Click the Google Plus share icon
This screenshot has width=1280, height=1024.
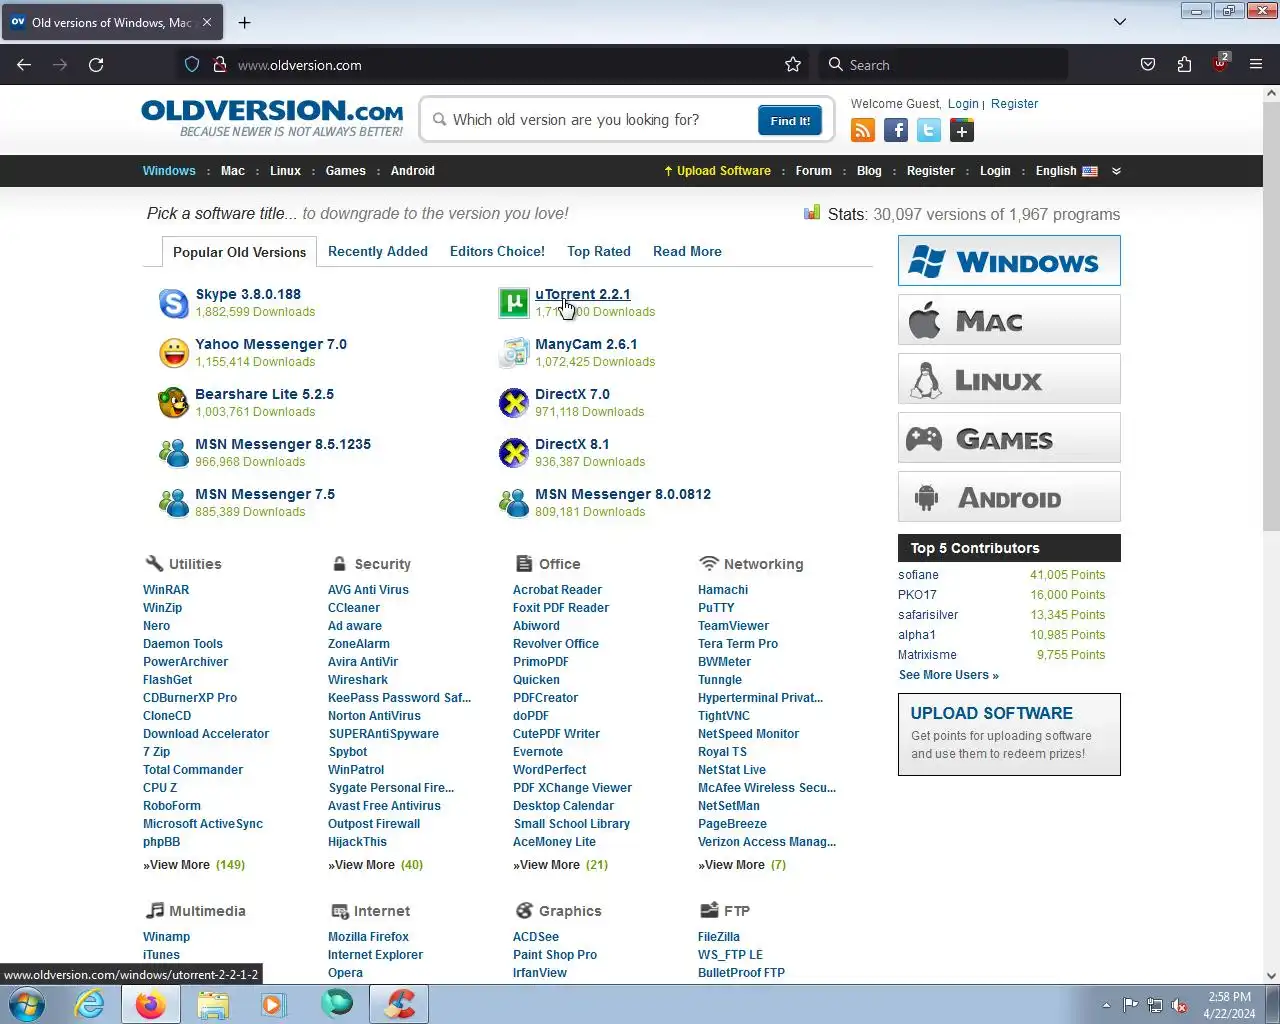click(x=962, y=130)
